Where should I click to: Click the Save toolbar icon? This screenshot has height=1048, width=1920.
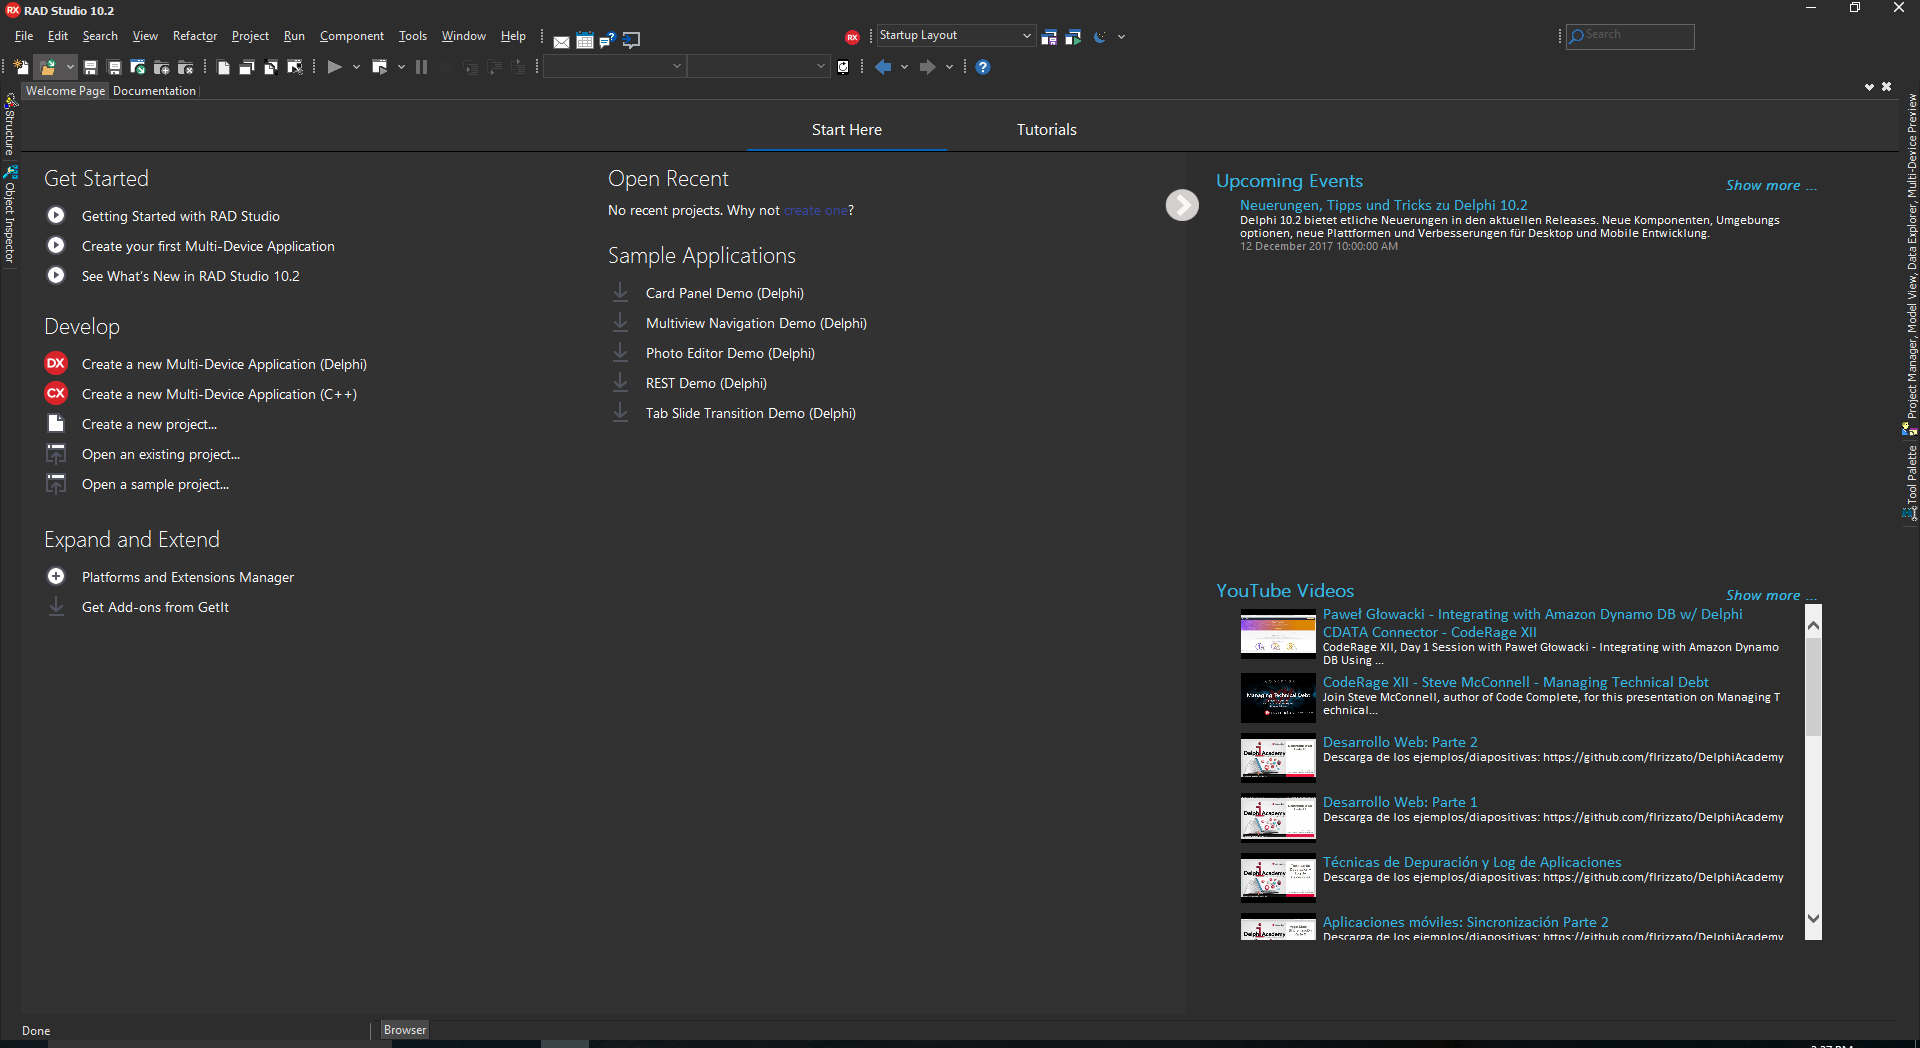pyautogui.click(x=90, y=67)
